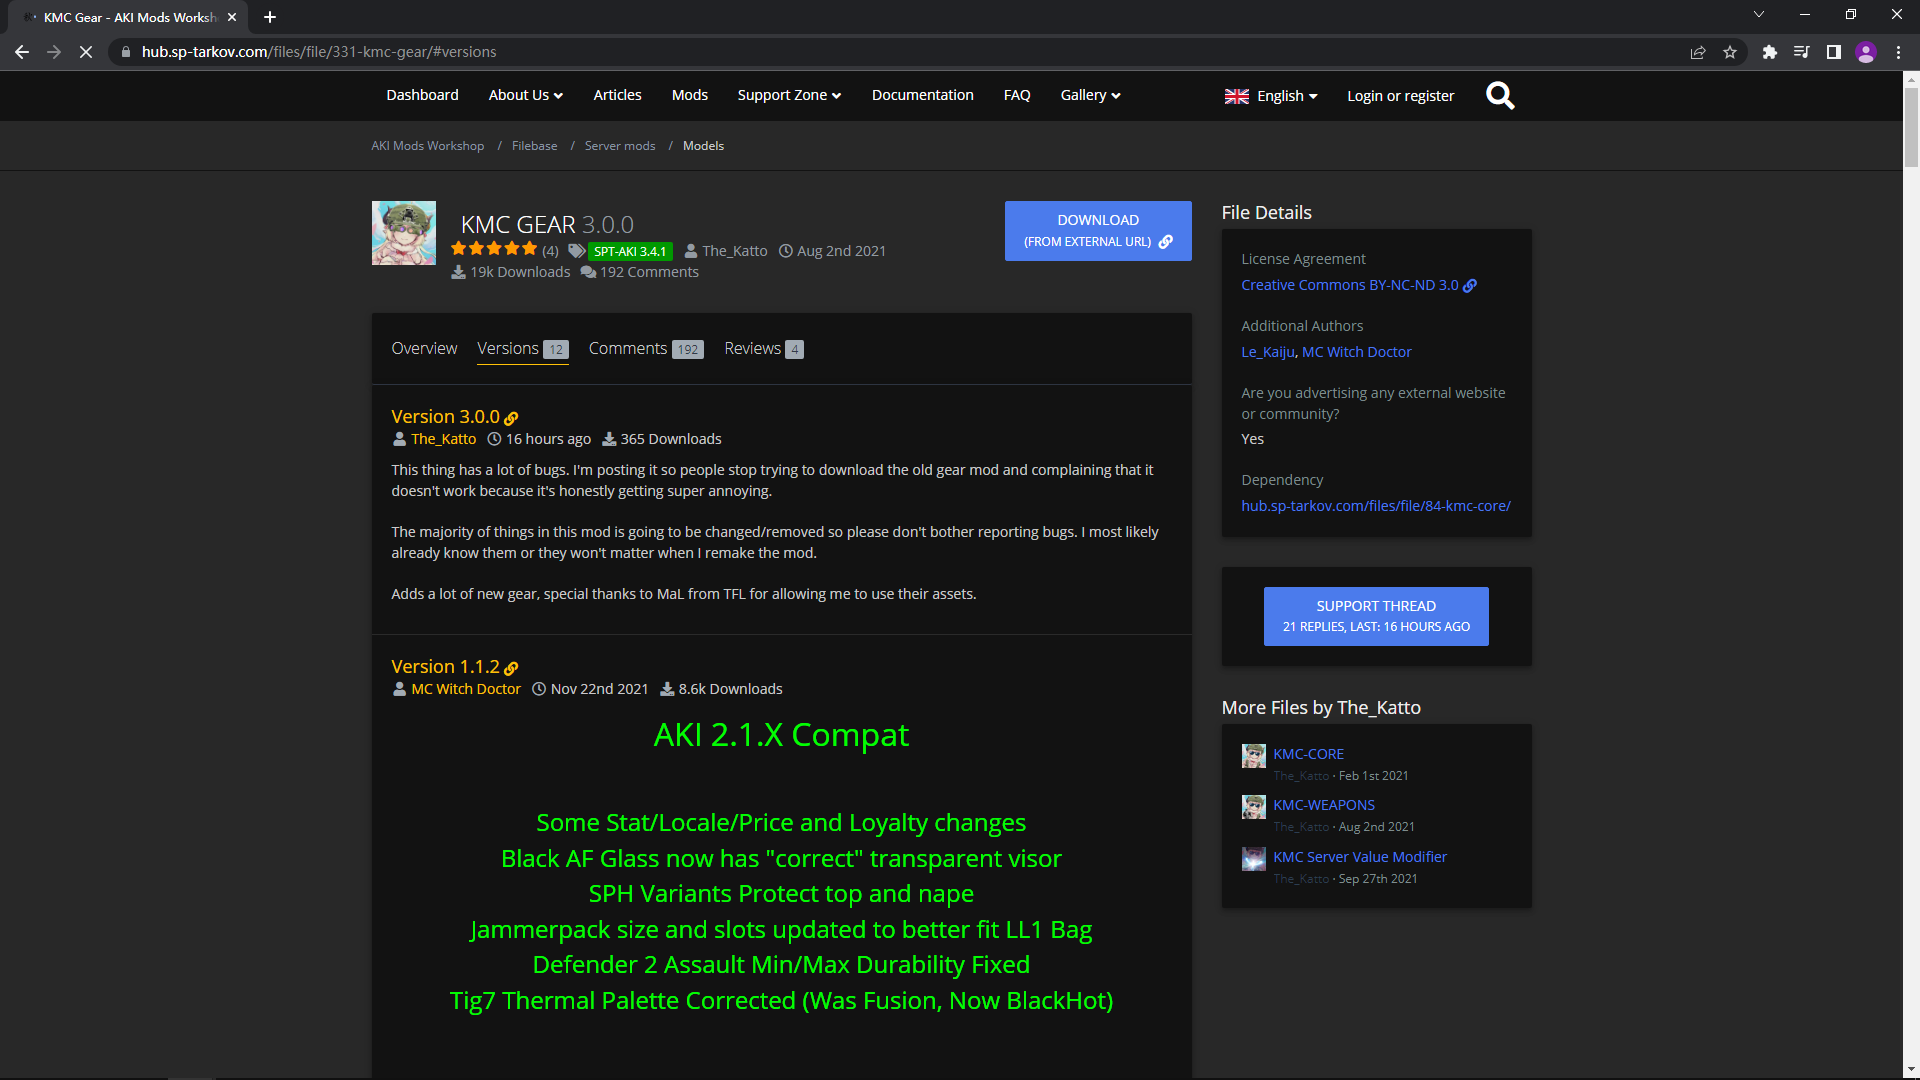
Task: Open the English language selector dropdown
Action: click(x=1271, y=96)
